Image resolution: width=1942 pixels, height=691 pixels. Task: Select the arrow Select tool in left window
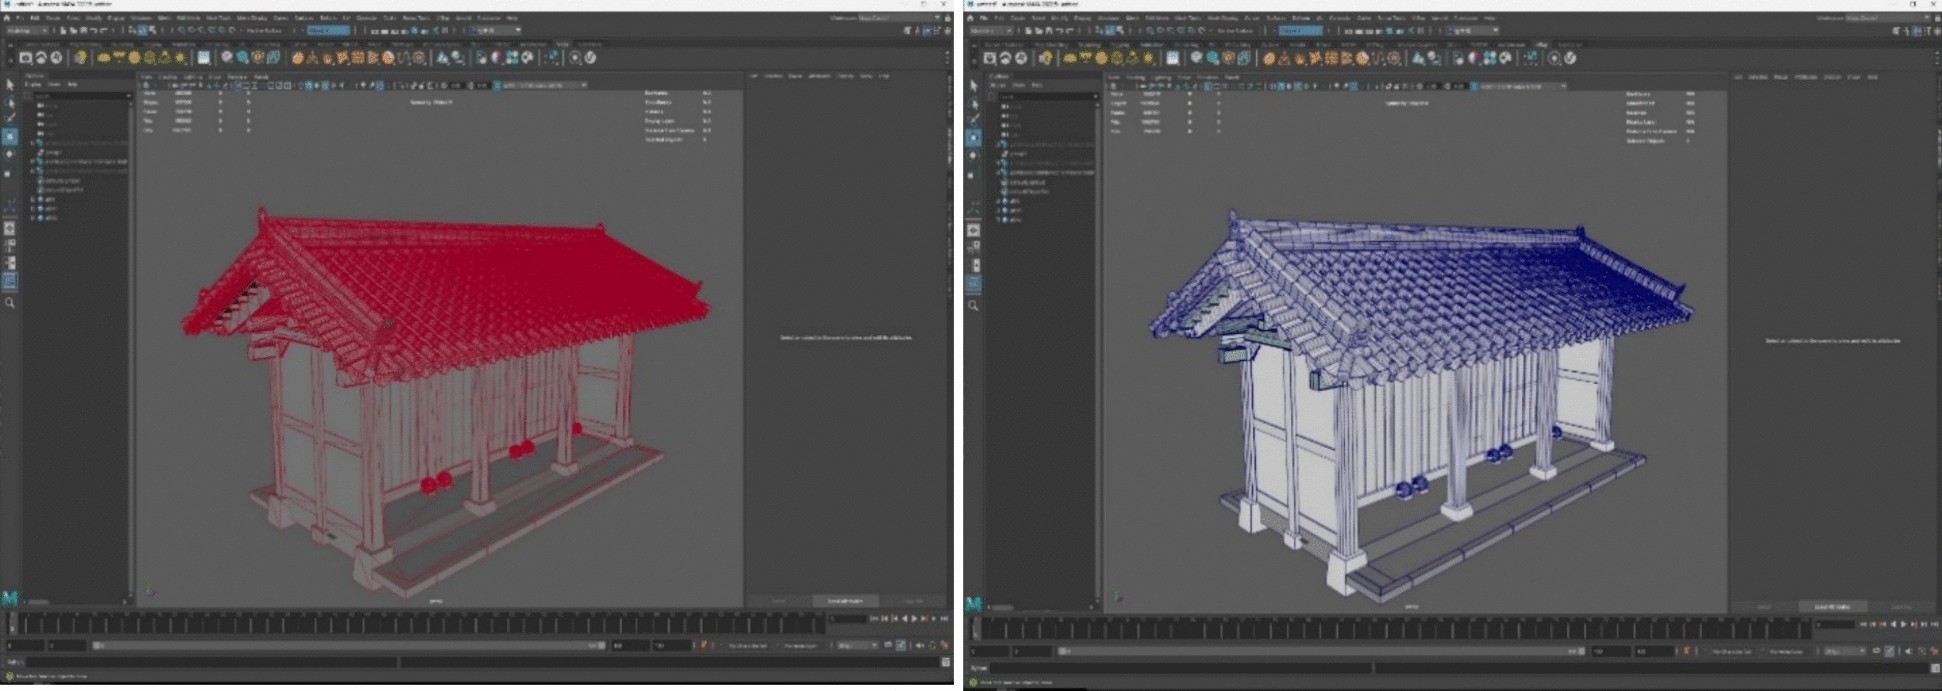(10, 85)
